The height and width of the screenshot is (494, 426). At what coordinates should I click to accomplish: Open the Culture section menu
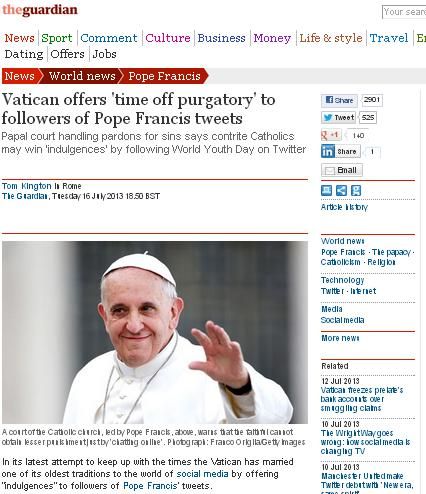168,38
